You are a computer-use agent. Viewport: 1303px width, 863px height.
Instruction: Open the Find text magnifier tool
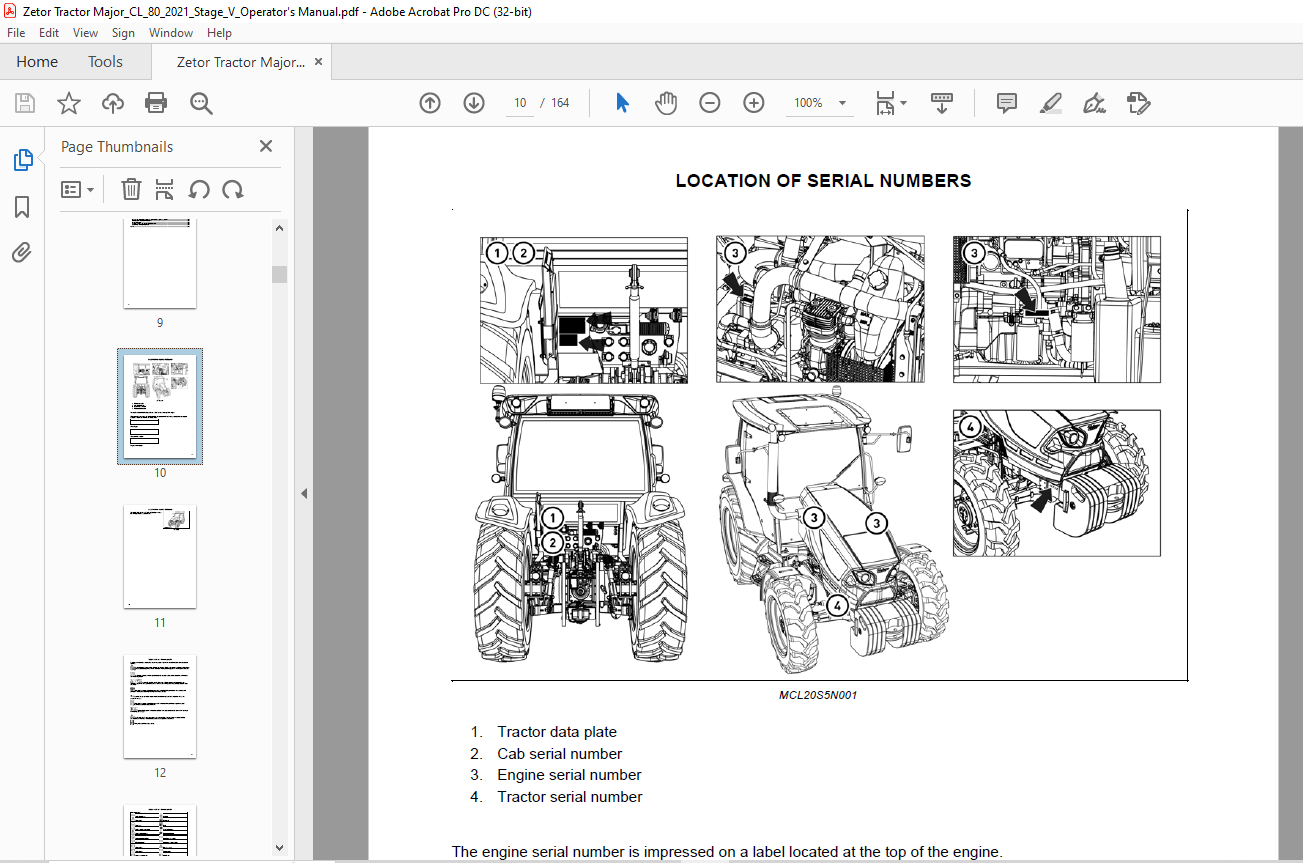[201, 103]
